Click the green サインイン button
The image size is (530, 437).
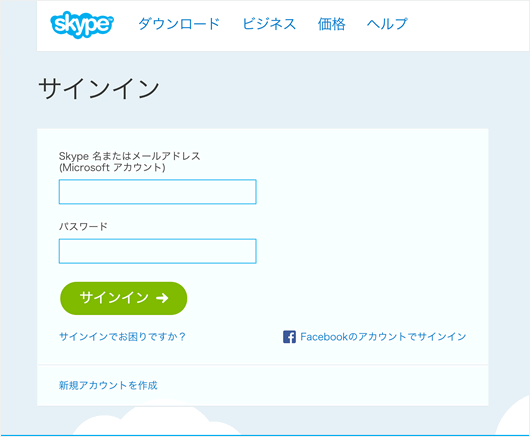pyautogui.click(x=123, y=298)
